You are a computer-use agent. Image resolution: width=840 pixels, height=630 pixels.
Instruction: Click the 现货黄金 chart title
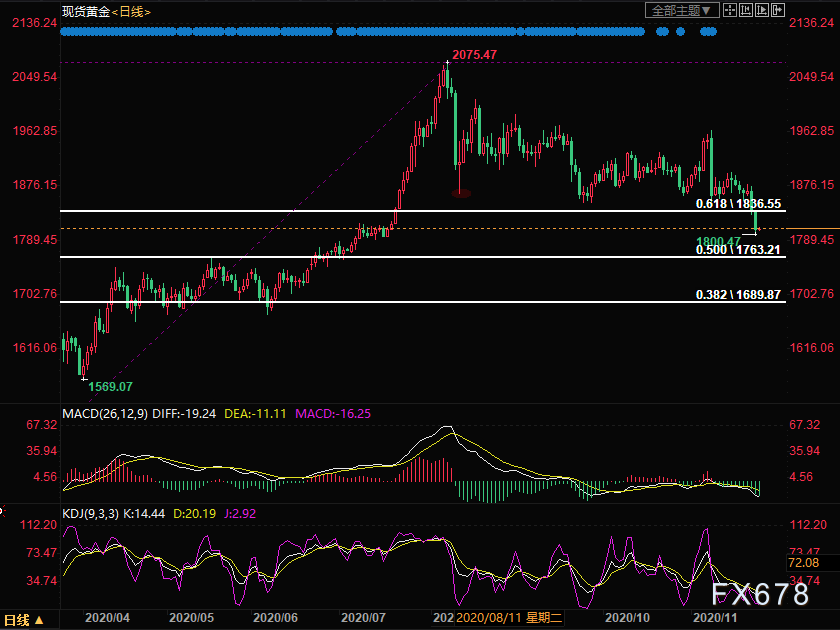coord(84,11)
